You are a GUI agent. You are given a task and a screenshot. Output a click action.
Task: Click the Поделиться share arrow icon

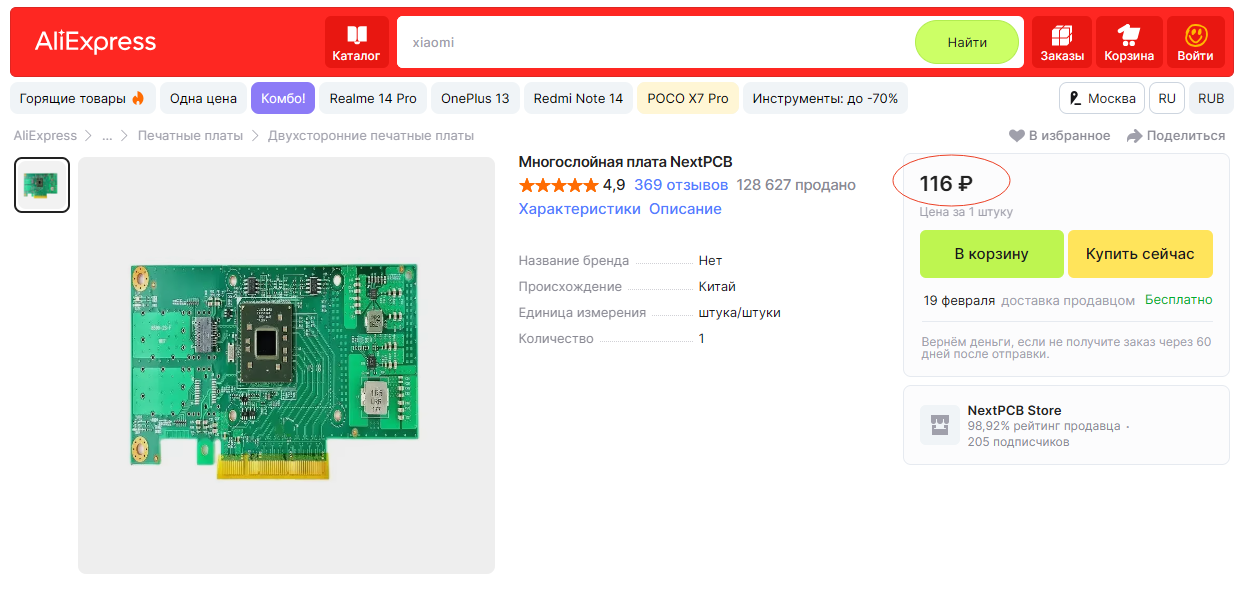point(1134,136)
